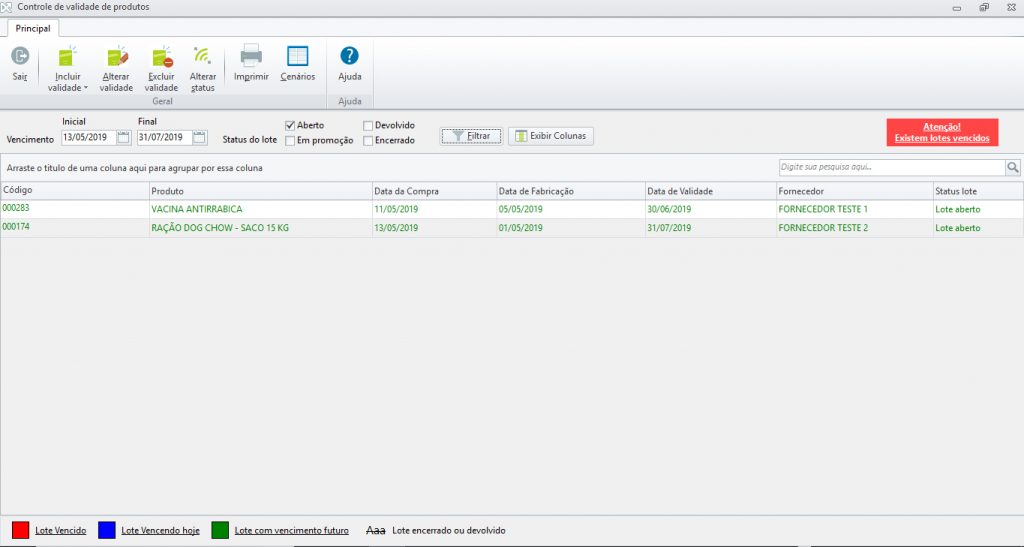The height and width of the screenshot is (547, 1024).
Task: Open the Alterar status tool
Action: pos(202,69)
